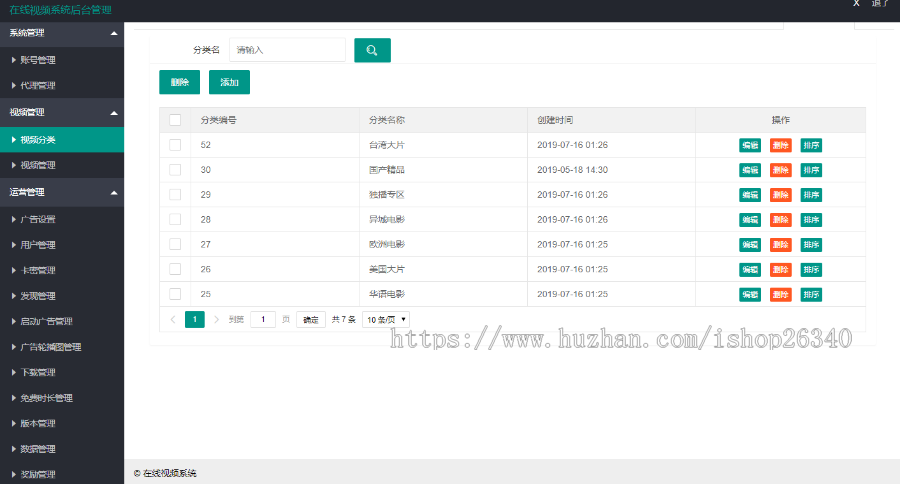The width and height of the screenshot is (900, 484).
Task: Collapse the 运营管理 sidebar section
Action: pos(62,192)
